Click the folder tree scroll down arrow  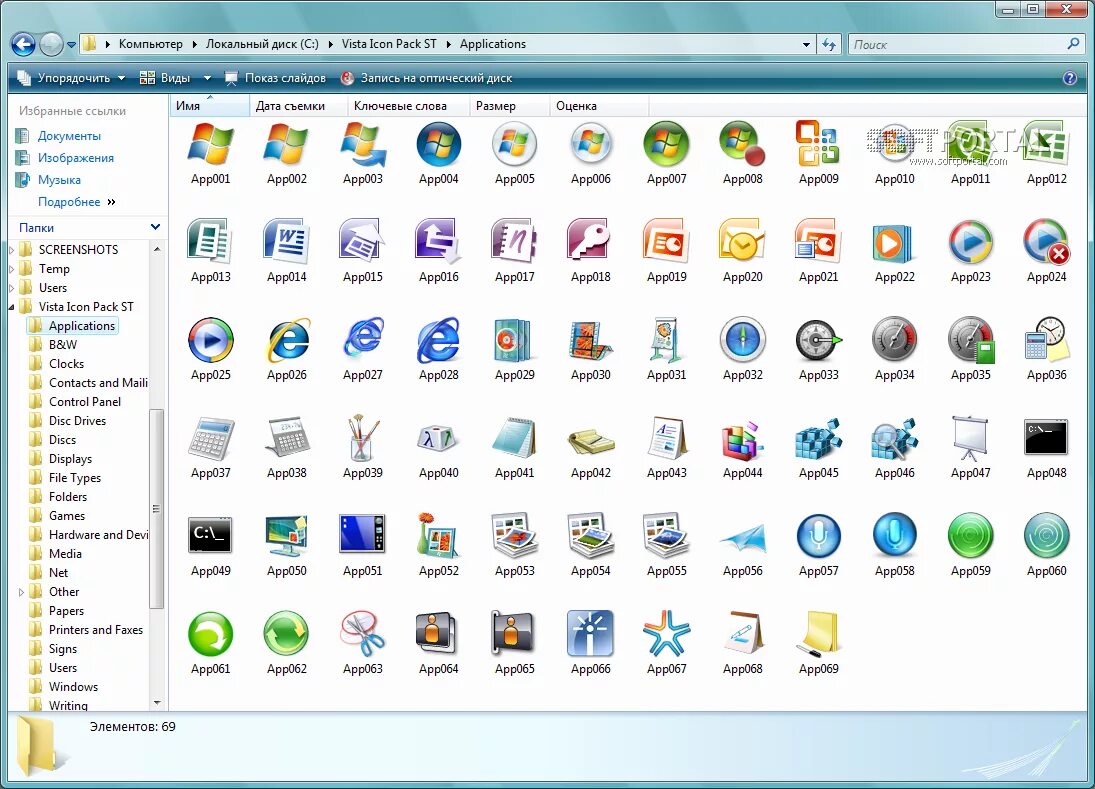click(156, 702)
